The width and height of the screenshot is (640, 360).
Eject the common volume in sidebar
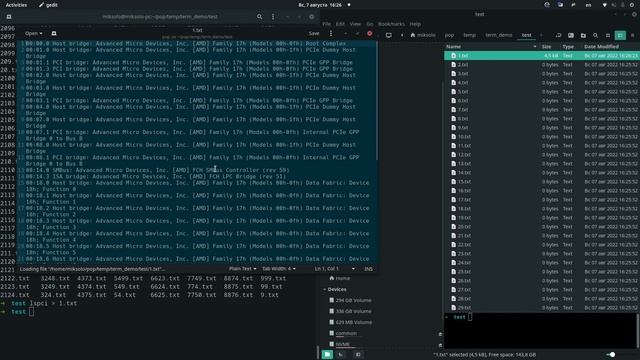pyautogui.click(x=440, y=334)
